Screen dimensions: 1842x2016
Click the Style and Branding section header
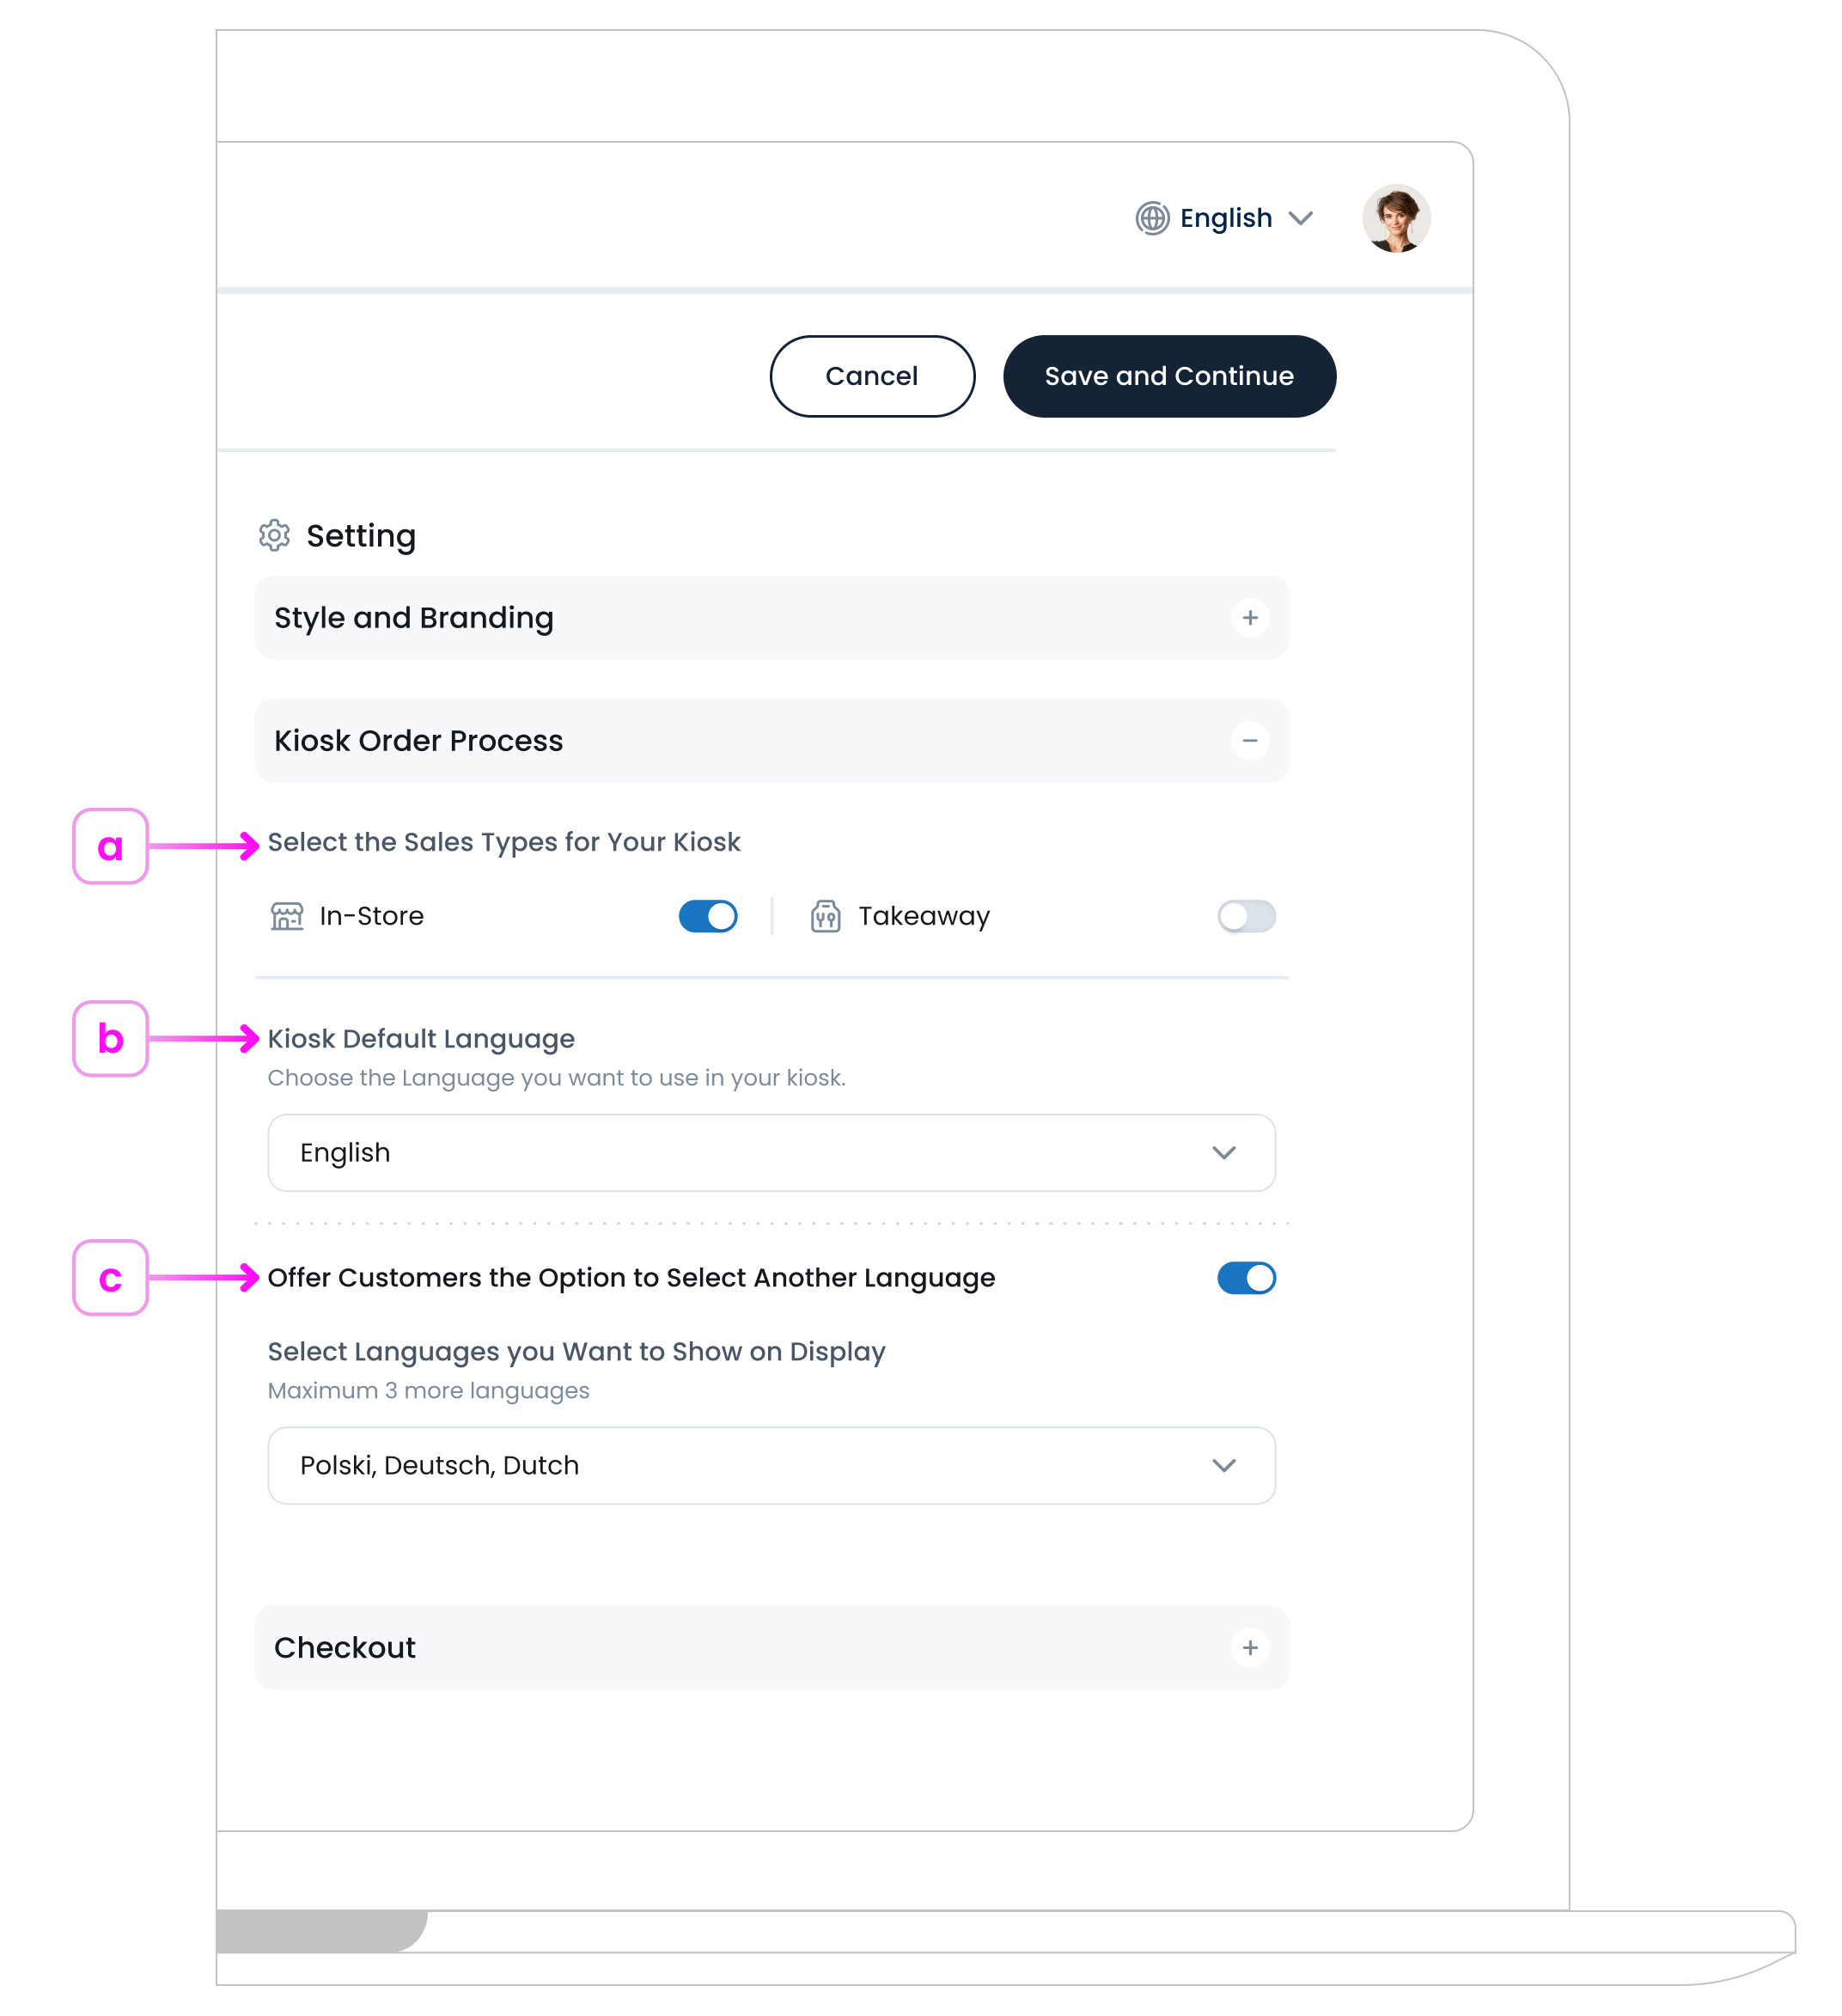[x=414, y=618]
